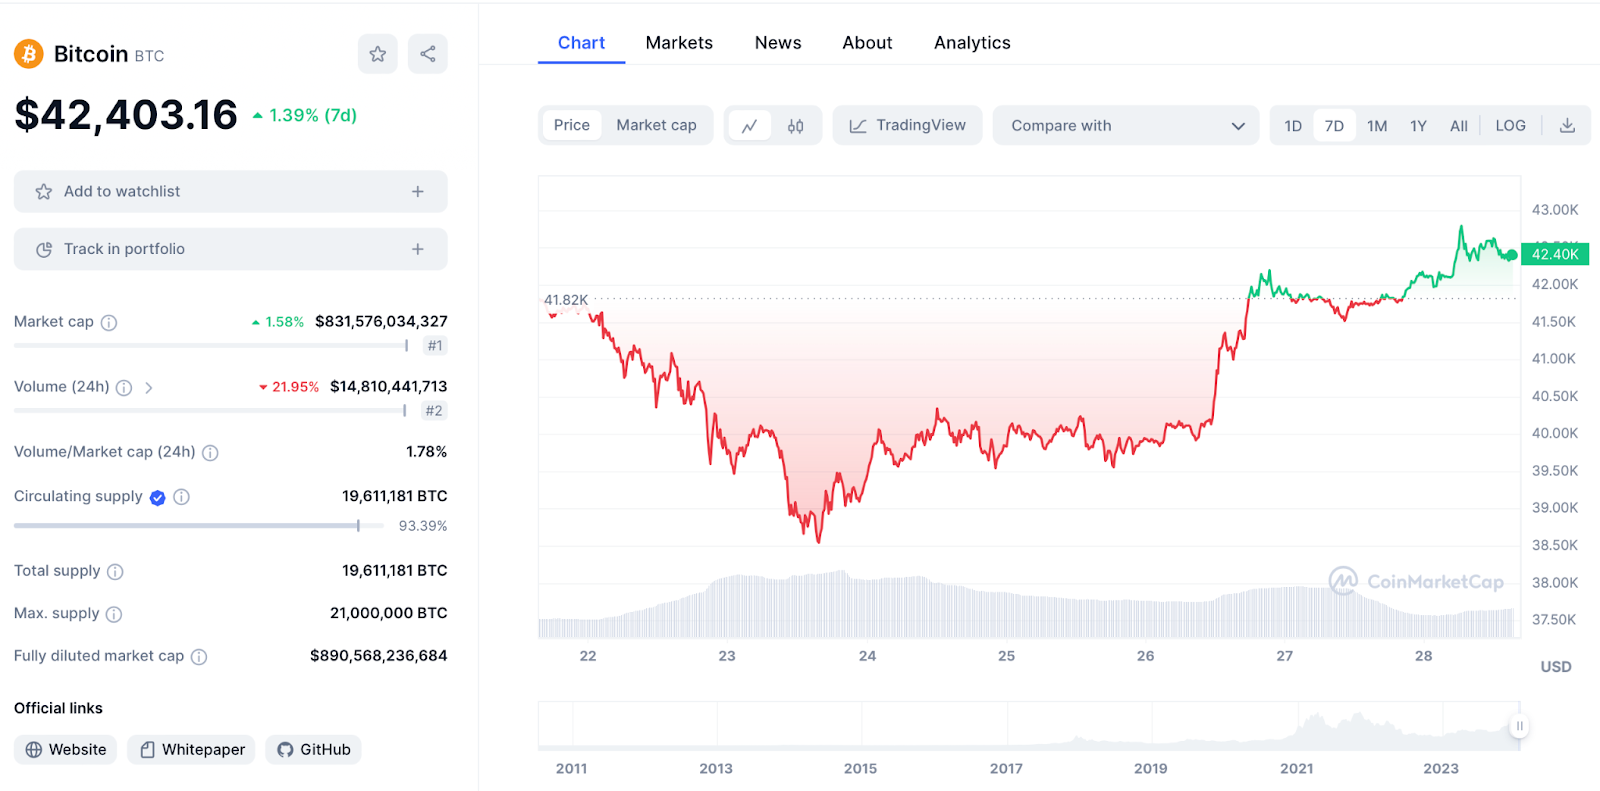This screenshot has height=791, width=1600.
Task: Open the GitHub official link
Action: point(313,750)
